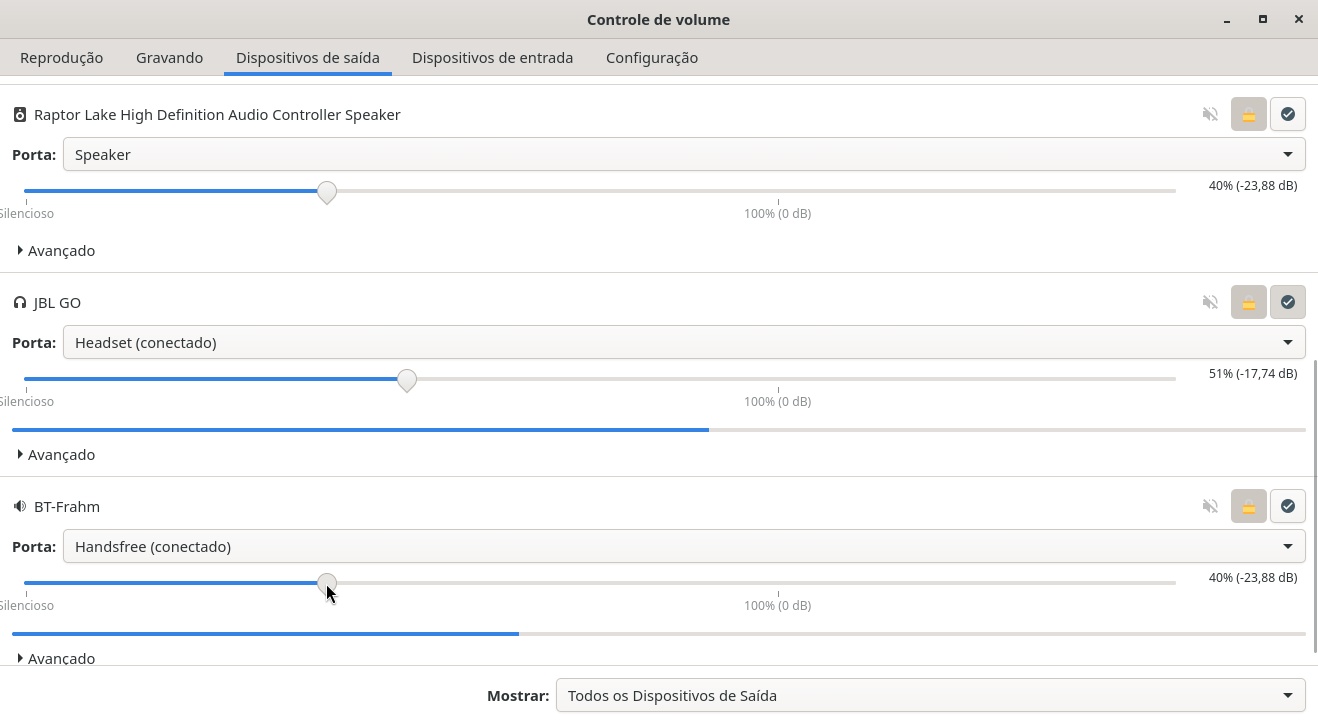Viewport: 1318px width, 724px height.
Task: Open the Headset (conectado) port dropdown
Action: pyautogui.click(x=683, y=343)
